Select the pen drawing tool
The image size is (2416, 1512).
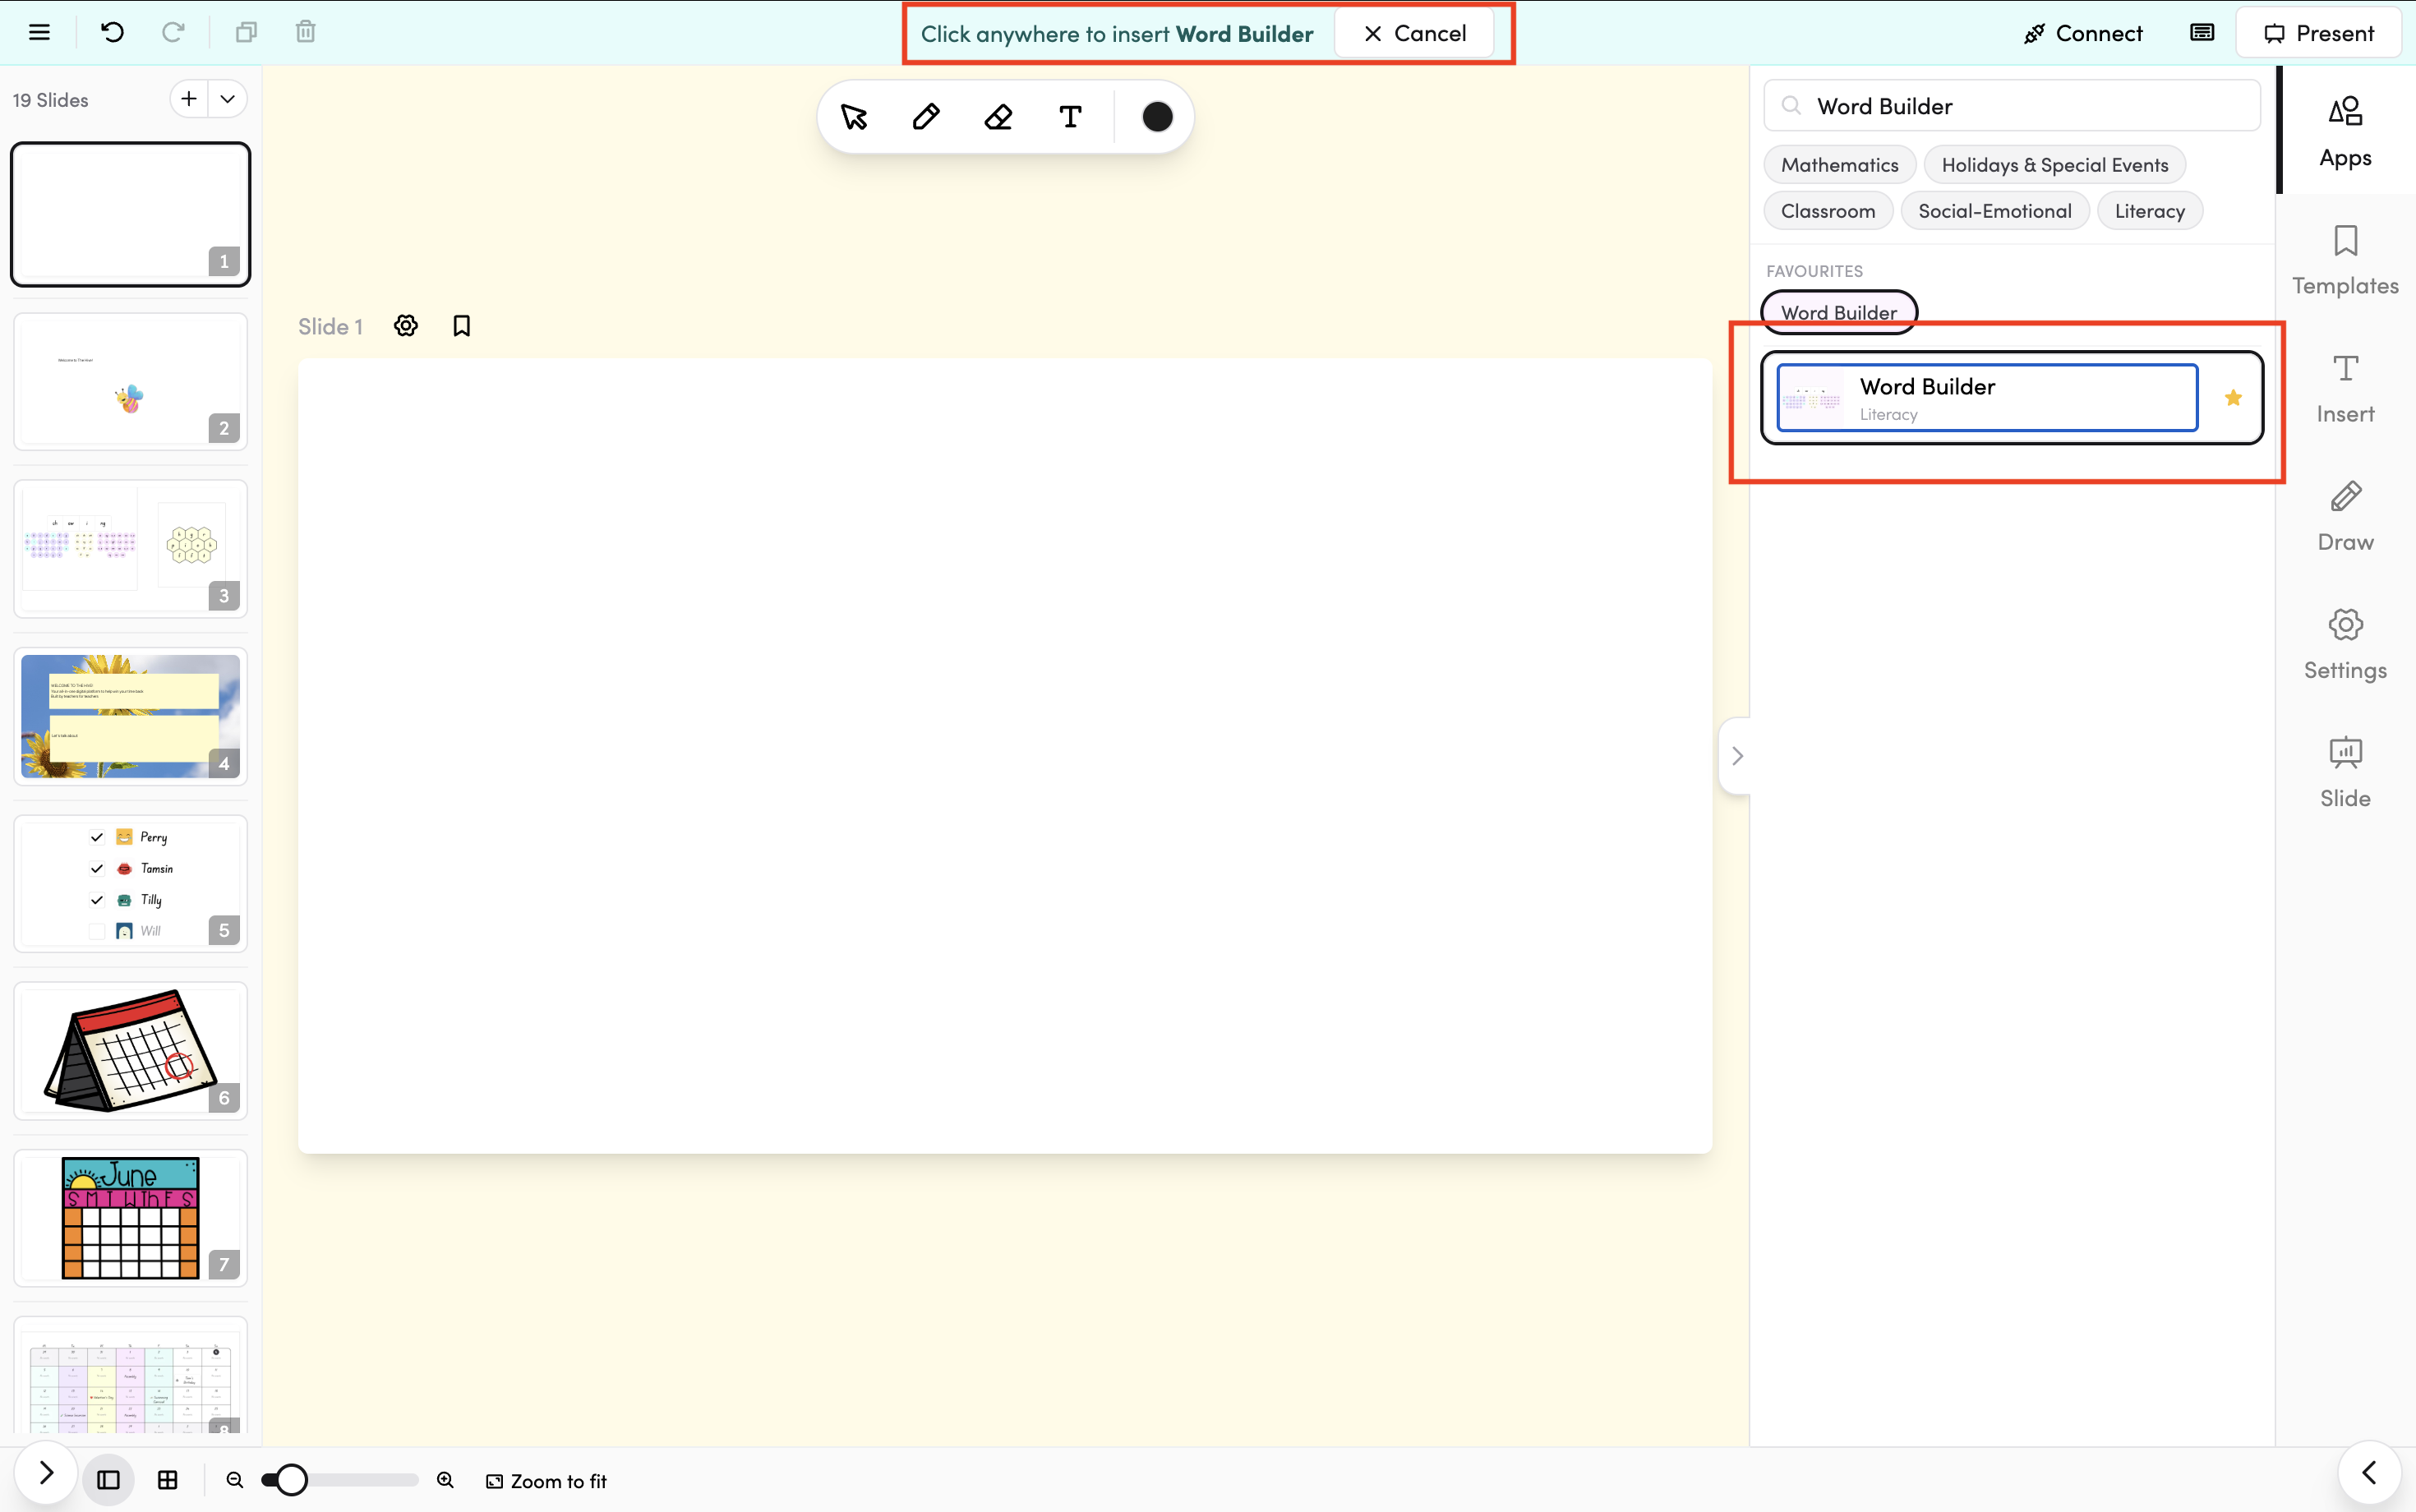pyautogui.click(x=926, y=118)
